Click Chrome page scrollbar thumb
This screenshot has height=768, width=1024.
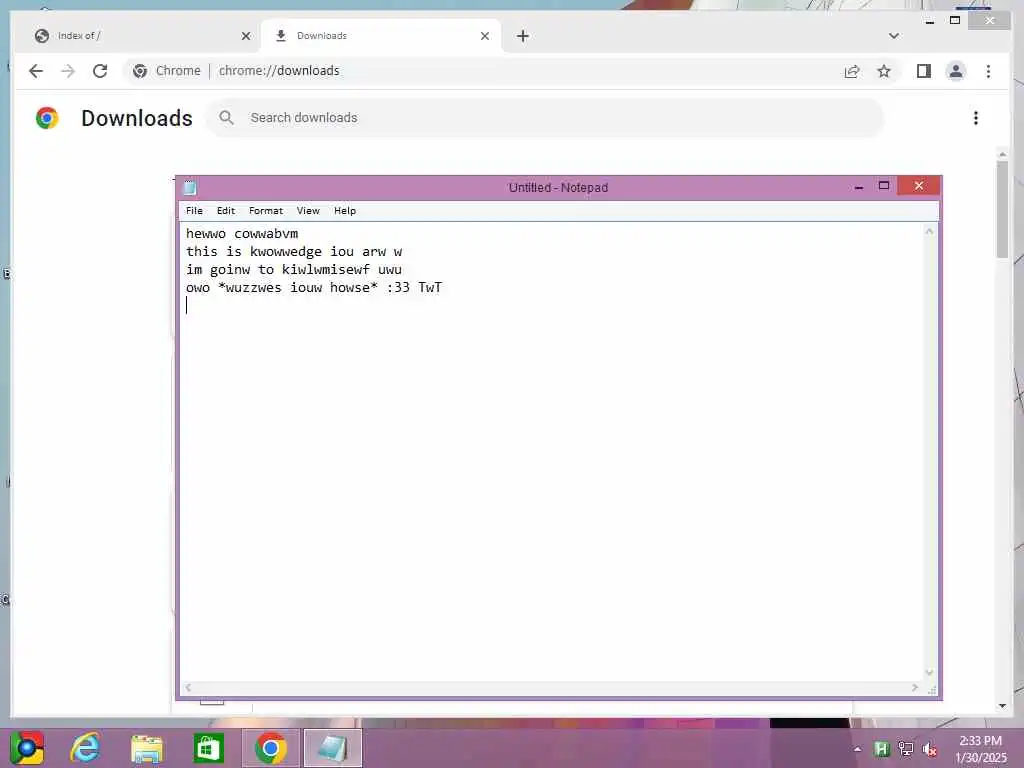point(1002,209)
